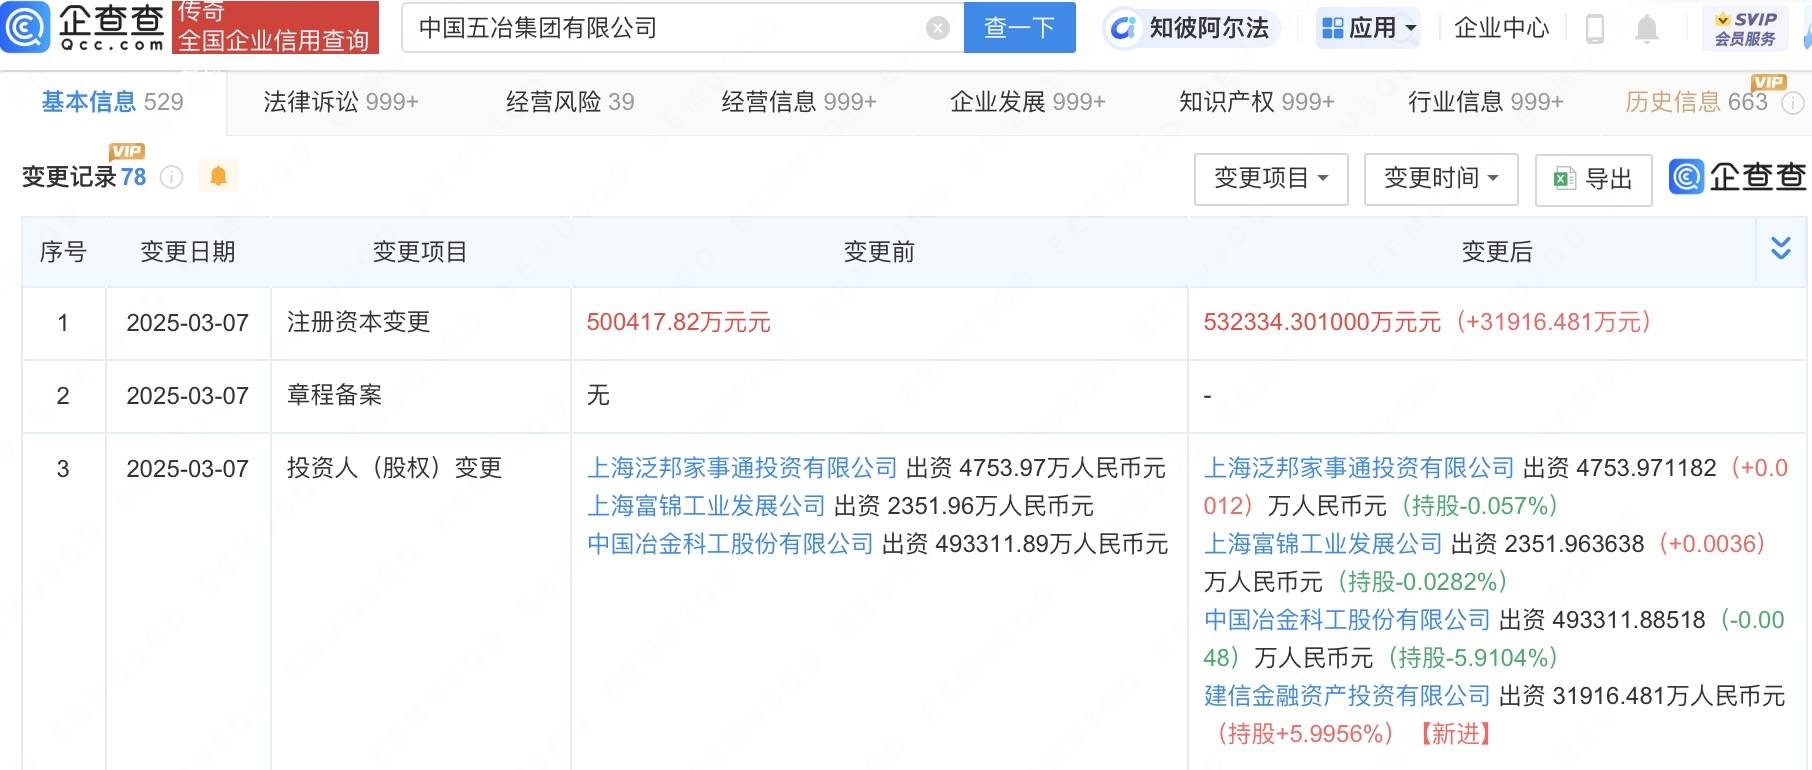Open SVIP member services badge
Image resolution: width=1812 pixels, height=770 pixels.
(1745, 28)
